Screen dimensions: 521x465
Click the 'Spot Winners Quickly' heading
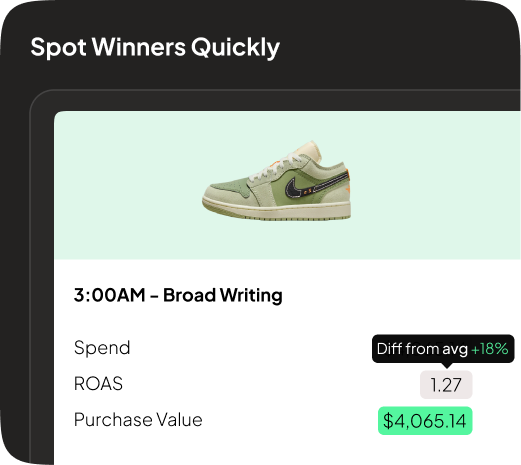pos(155,47)
